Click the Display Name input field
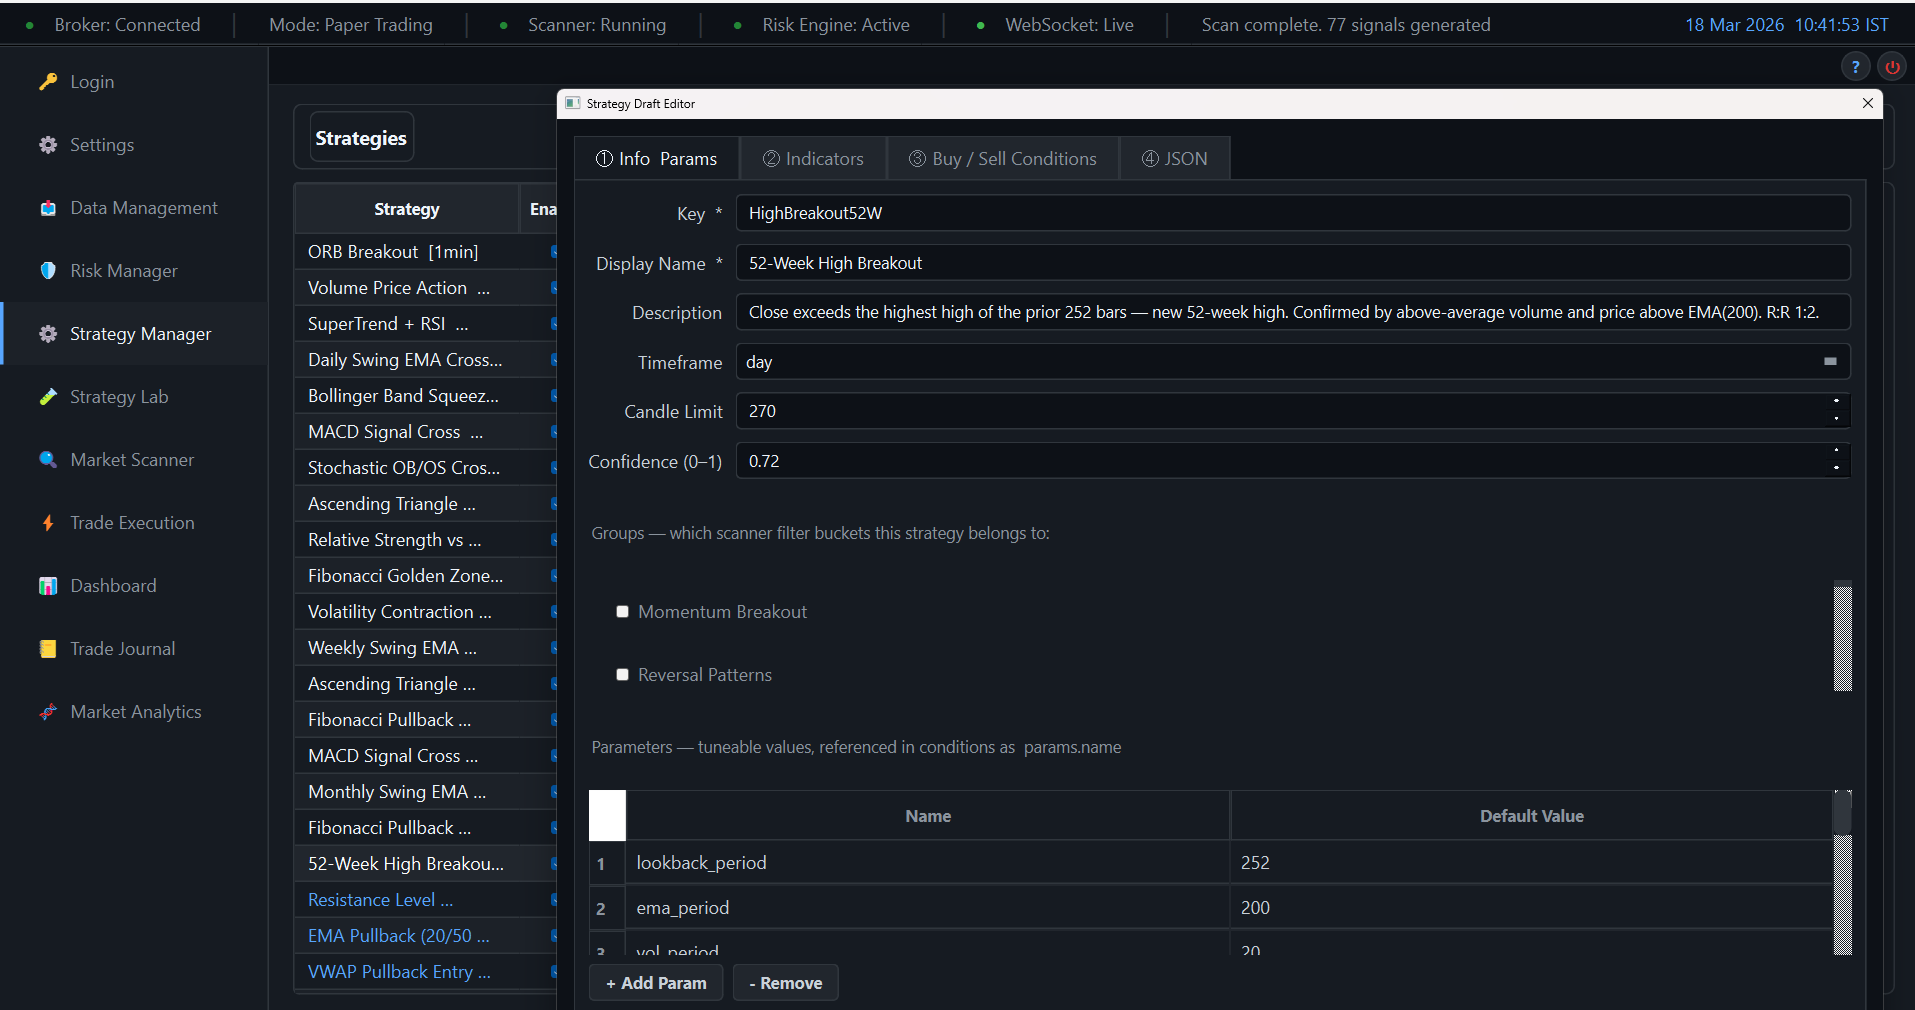Viewport: 1915px width, 1010px height. (x=1292, y=263)
